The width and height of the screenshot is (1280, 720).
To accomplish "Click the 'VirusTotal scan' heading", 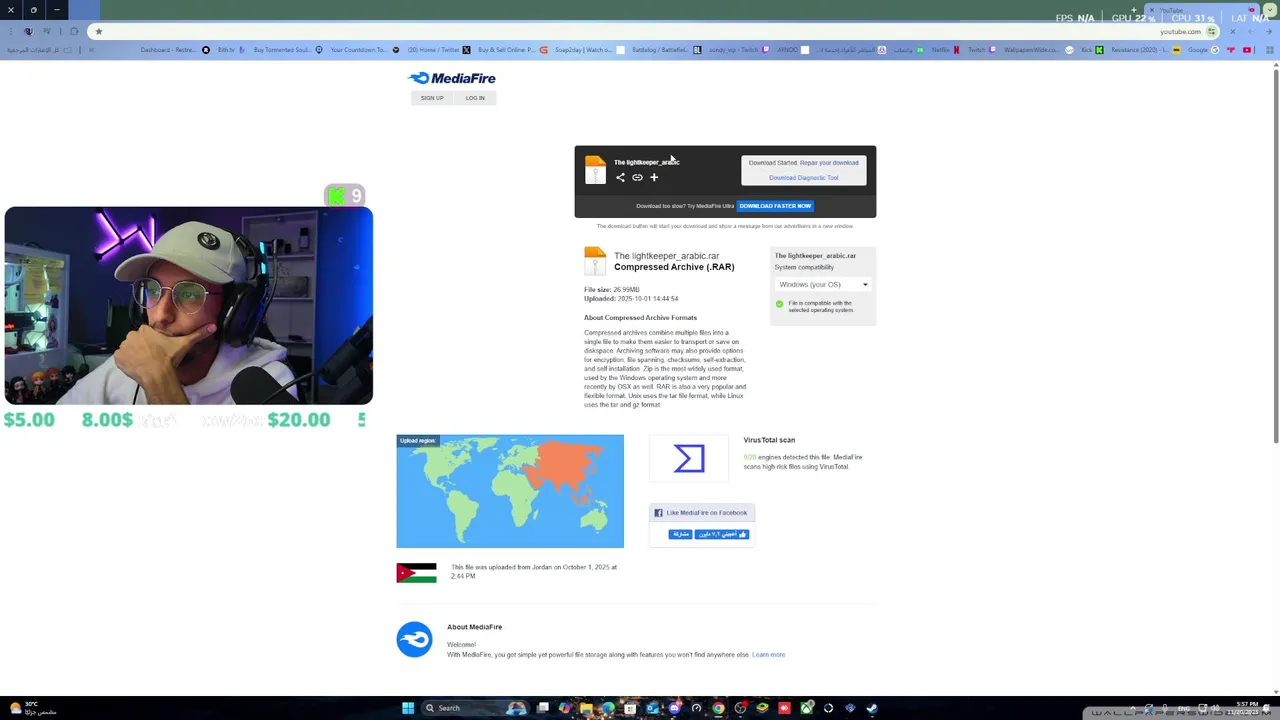I will (769, 440).
